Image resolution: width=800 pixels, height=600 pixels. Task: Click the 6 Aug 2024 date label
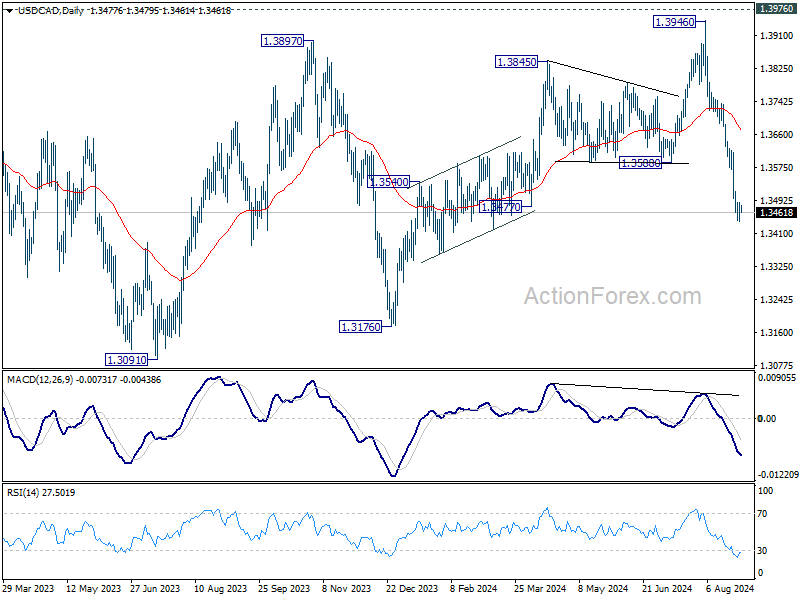click(731, 588)
